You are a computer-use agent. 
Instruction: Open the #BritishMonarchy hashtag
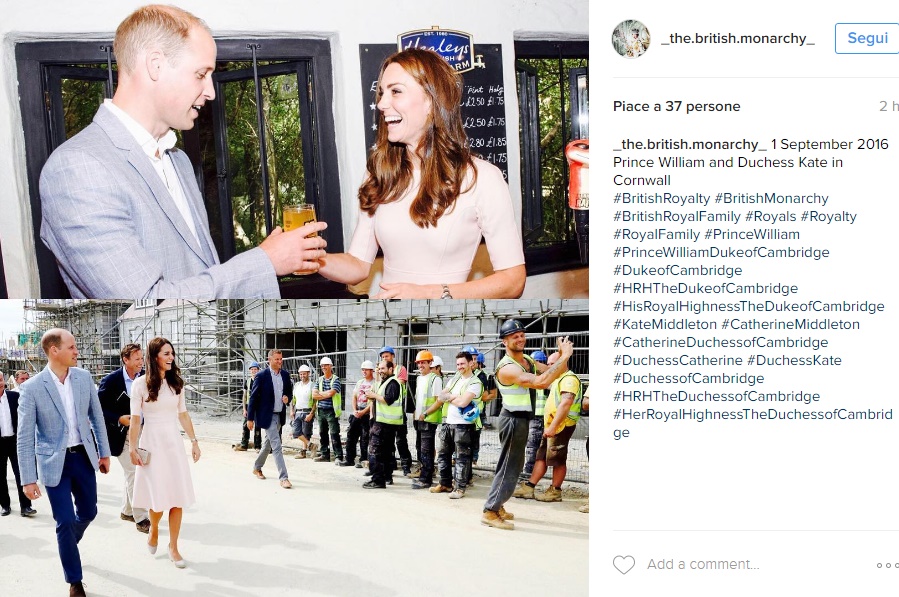click(x=771, y=198)
